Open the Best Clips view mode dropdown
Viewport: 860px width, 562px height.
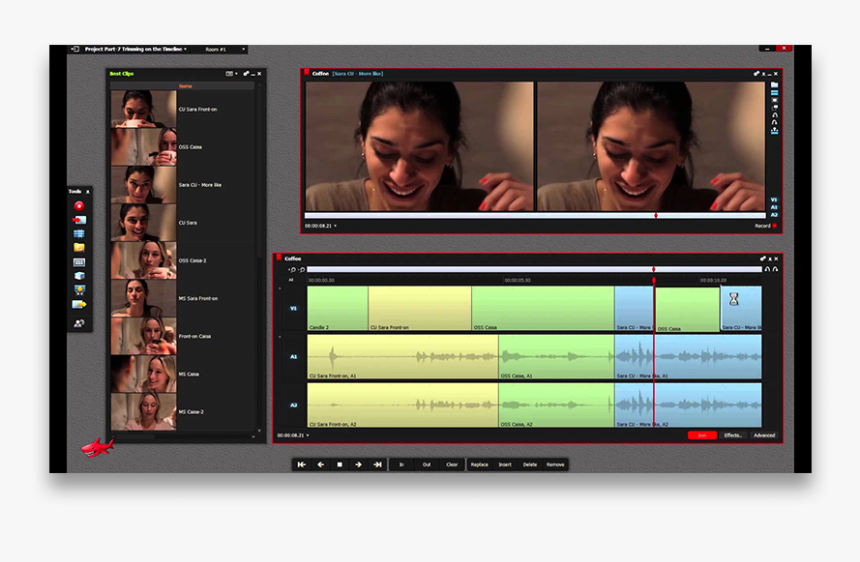point(231,73)
